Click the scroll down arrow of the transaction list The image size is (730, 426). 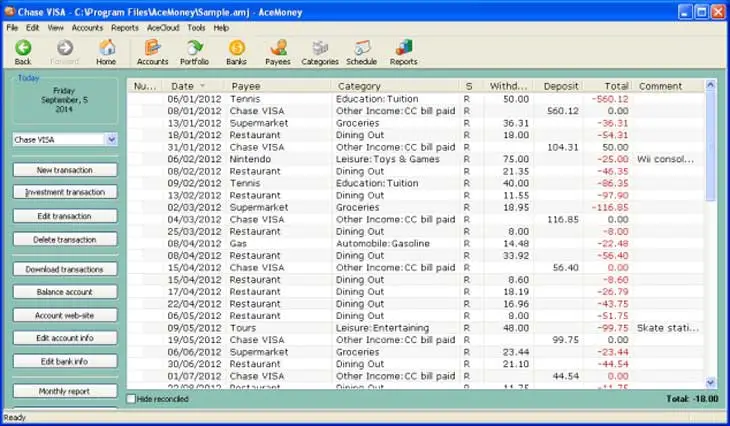click(x=710, y=383)
